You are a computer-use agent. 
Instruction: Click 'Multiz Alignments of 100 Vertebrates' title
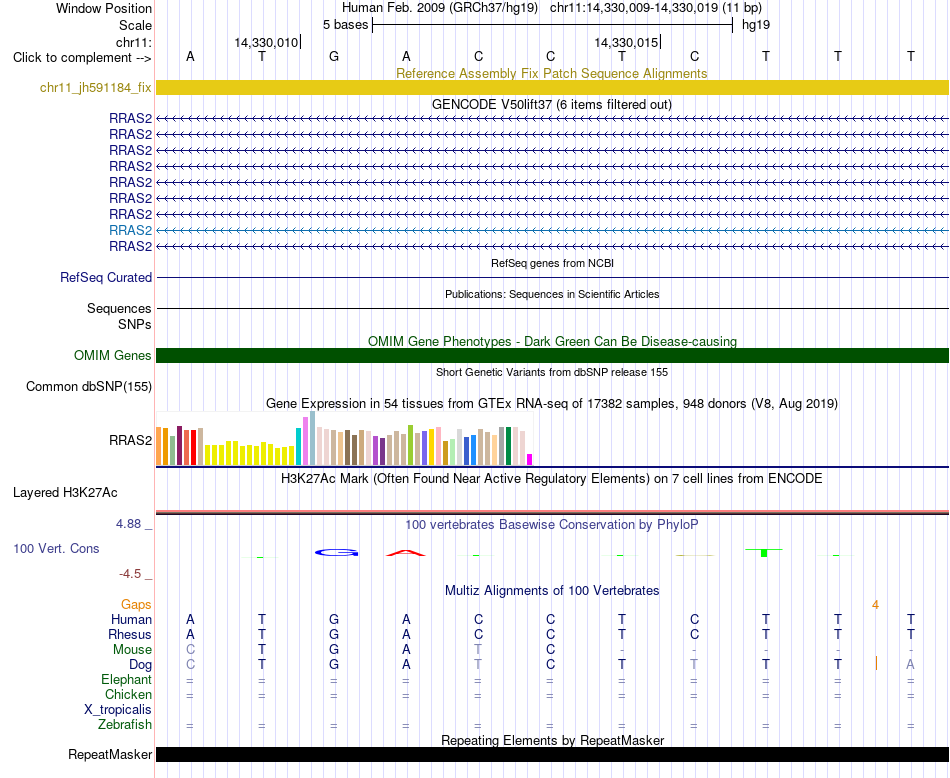552,590
